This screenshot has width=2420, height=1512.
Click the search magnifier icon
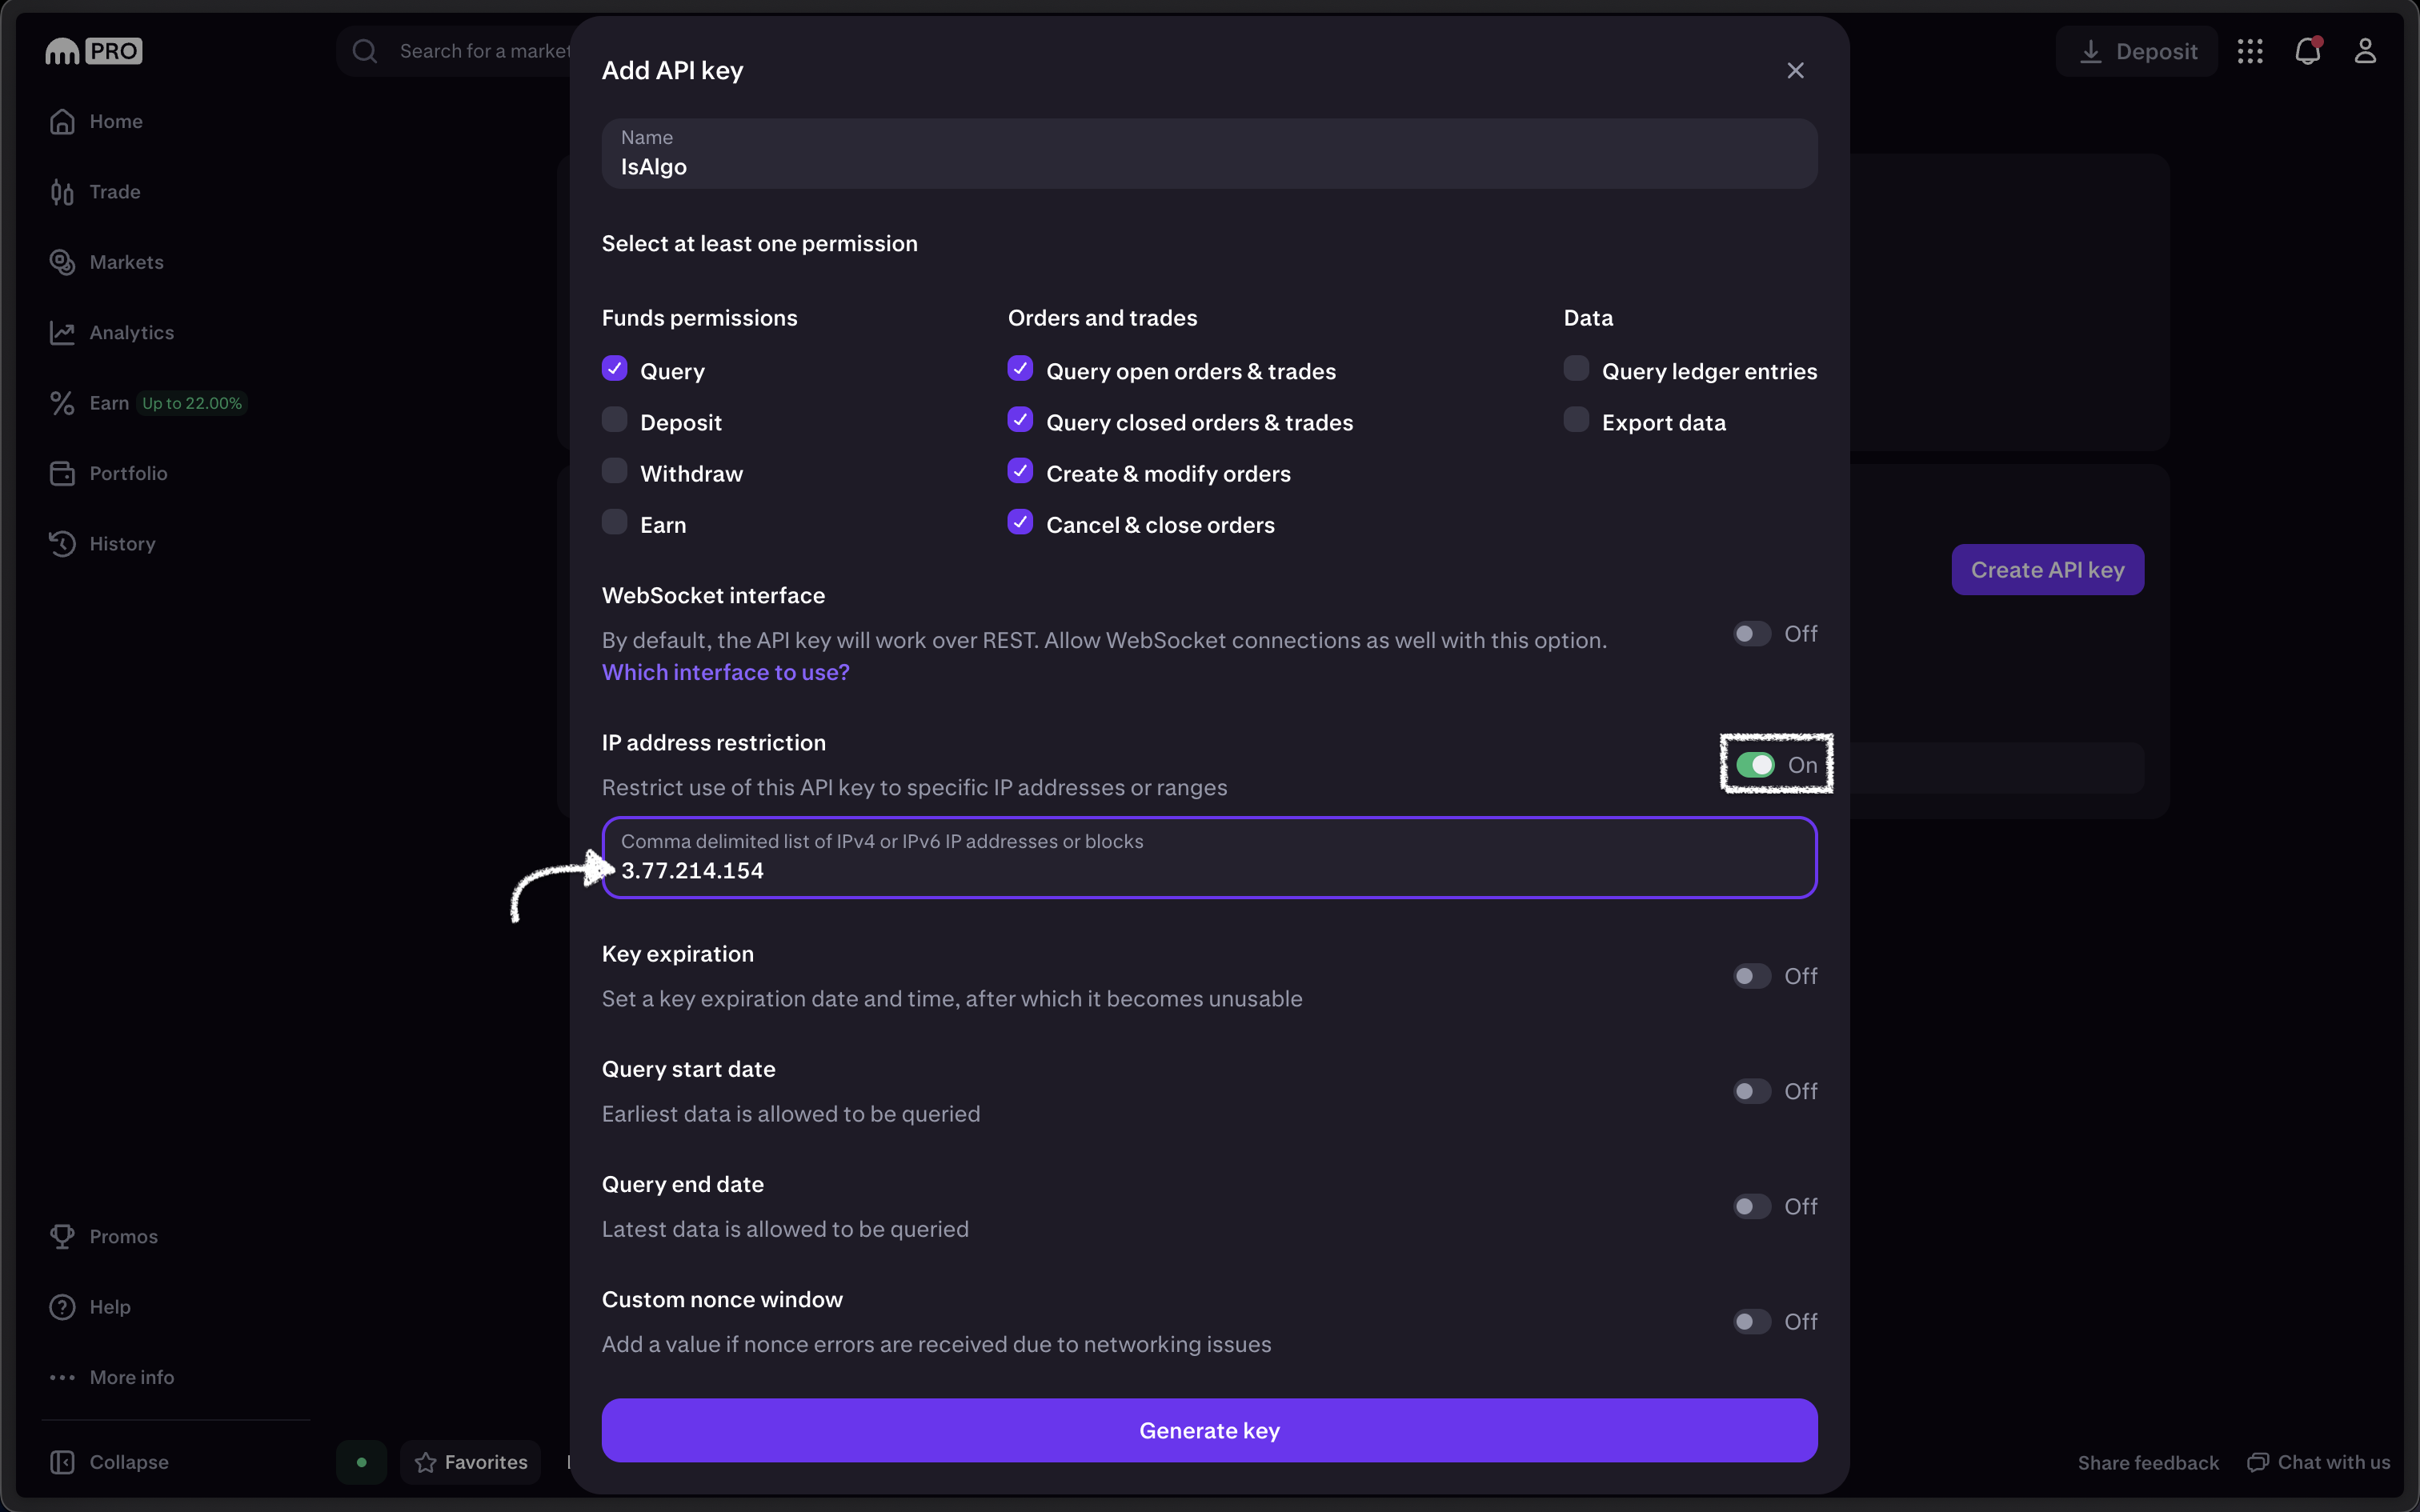tap(365, 51)
